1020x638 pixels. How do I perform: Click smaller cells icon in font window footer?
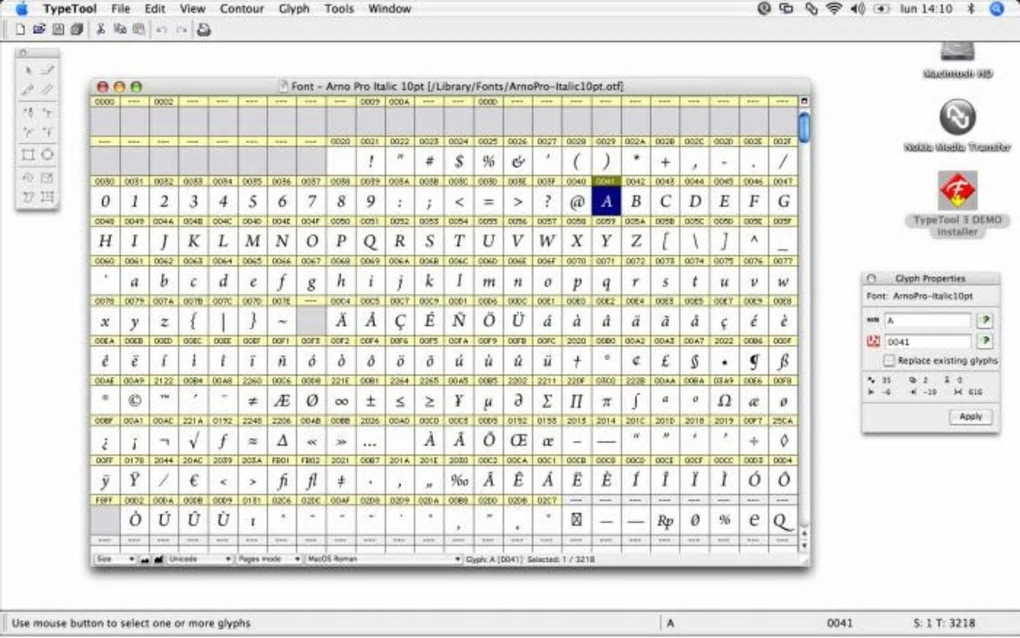pyautogui.click(x=146, y=559)
